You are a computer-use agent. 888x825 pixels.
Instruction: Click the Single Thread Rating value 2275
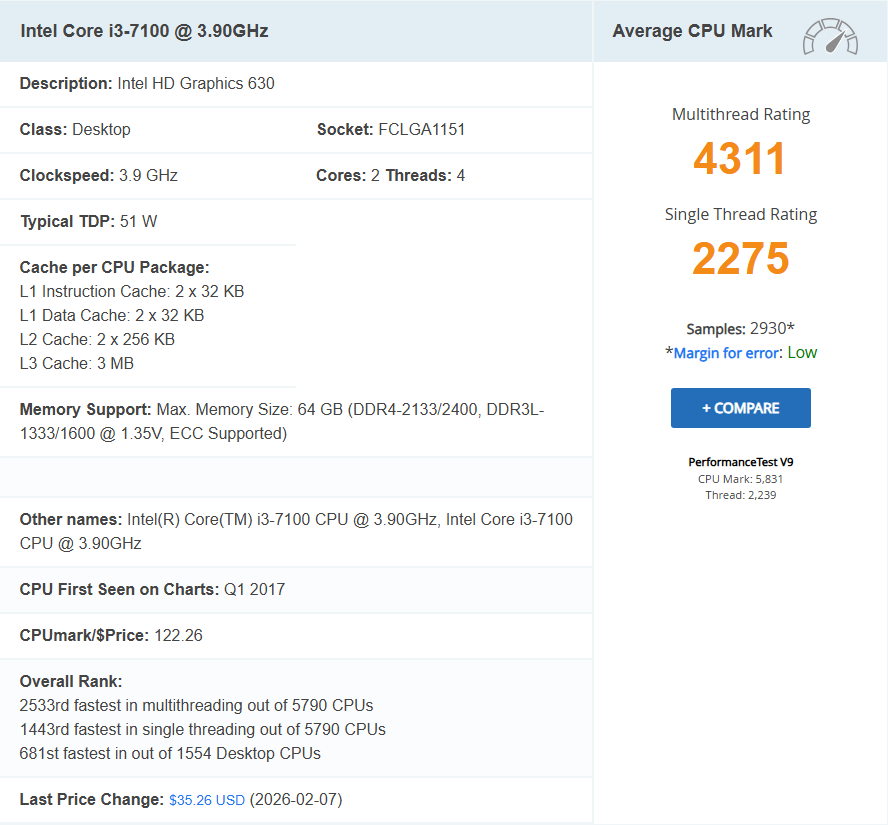[x=740, y=258]
